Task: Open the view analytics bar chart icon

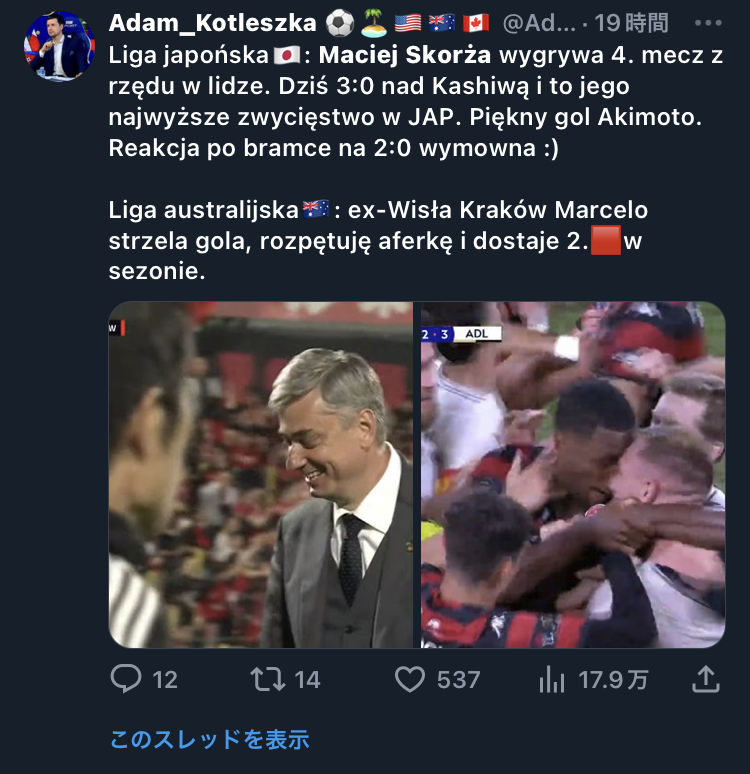Action: [552, 680]
